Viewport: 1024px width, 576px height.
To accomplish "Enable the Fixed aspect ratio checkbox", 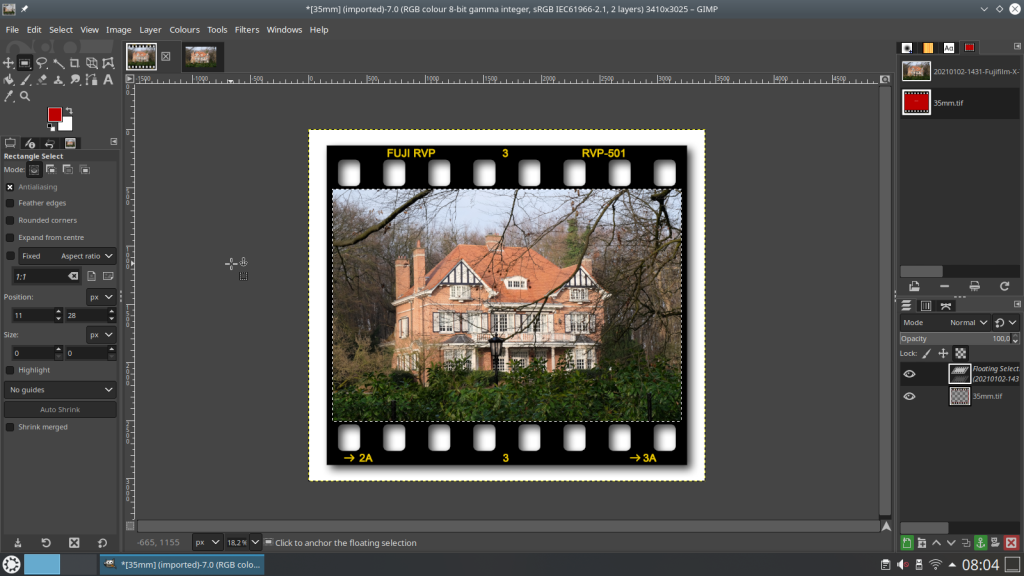I will click(x=10, y=256).
